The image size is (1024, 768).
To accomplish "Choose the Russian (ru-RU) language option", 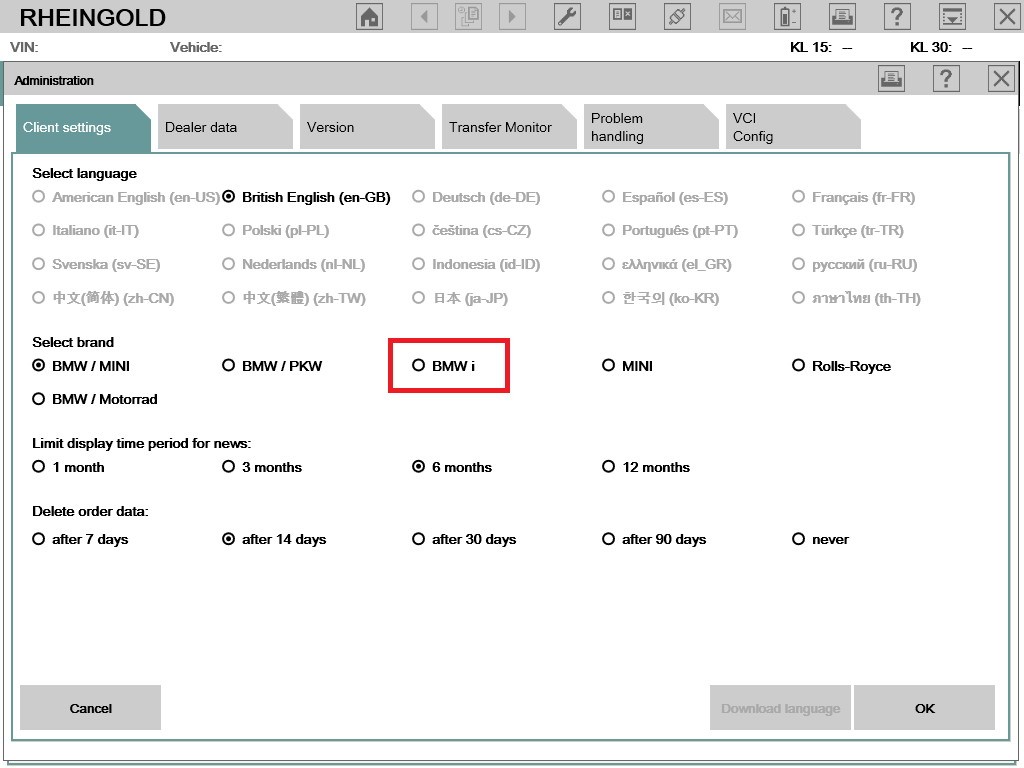I will [x=855, y=264].
